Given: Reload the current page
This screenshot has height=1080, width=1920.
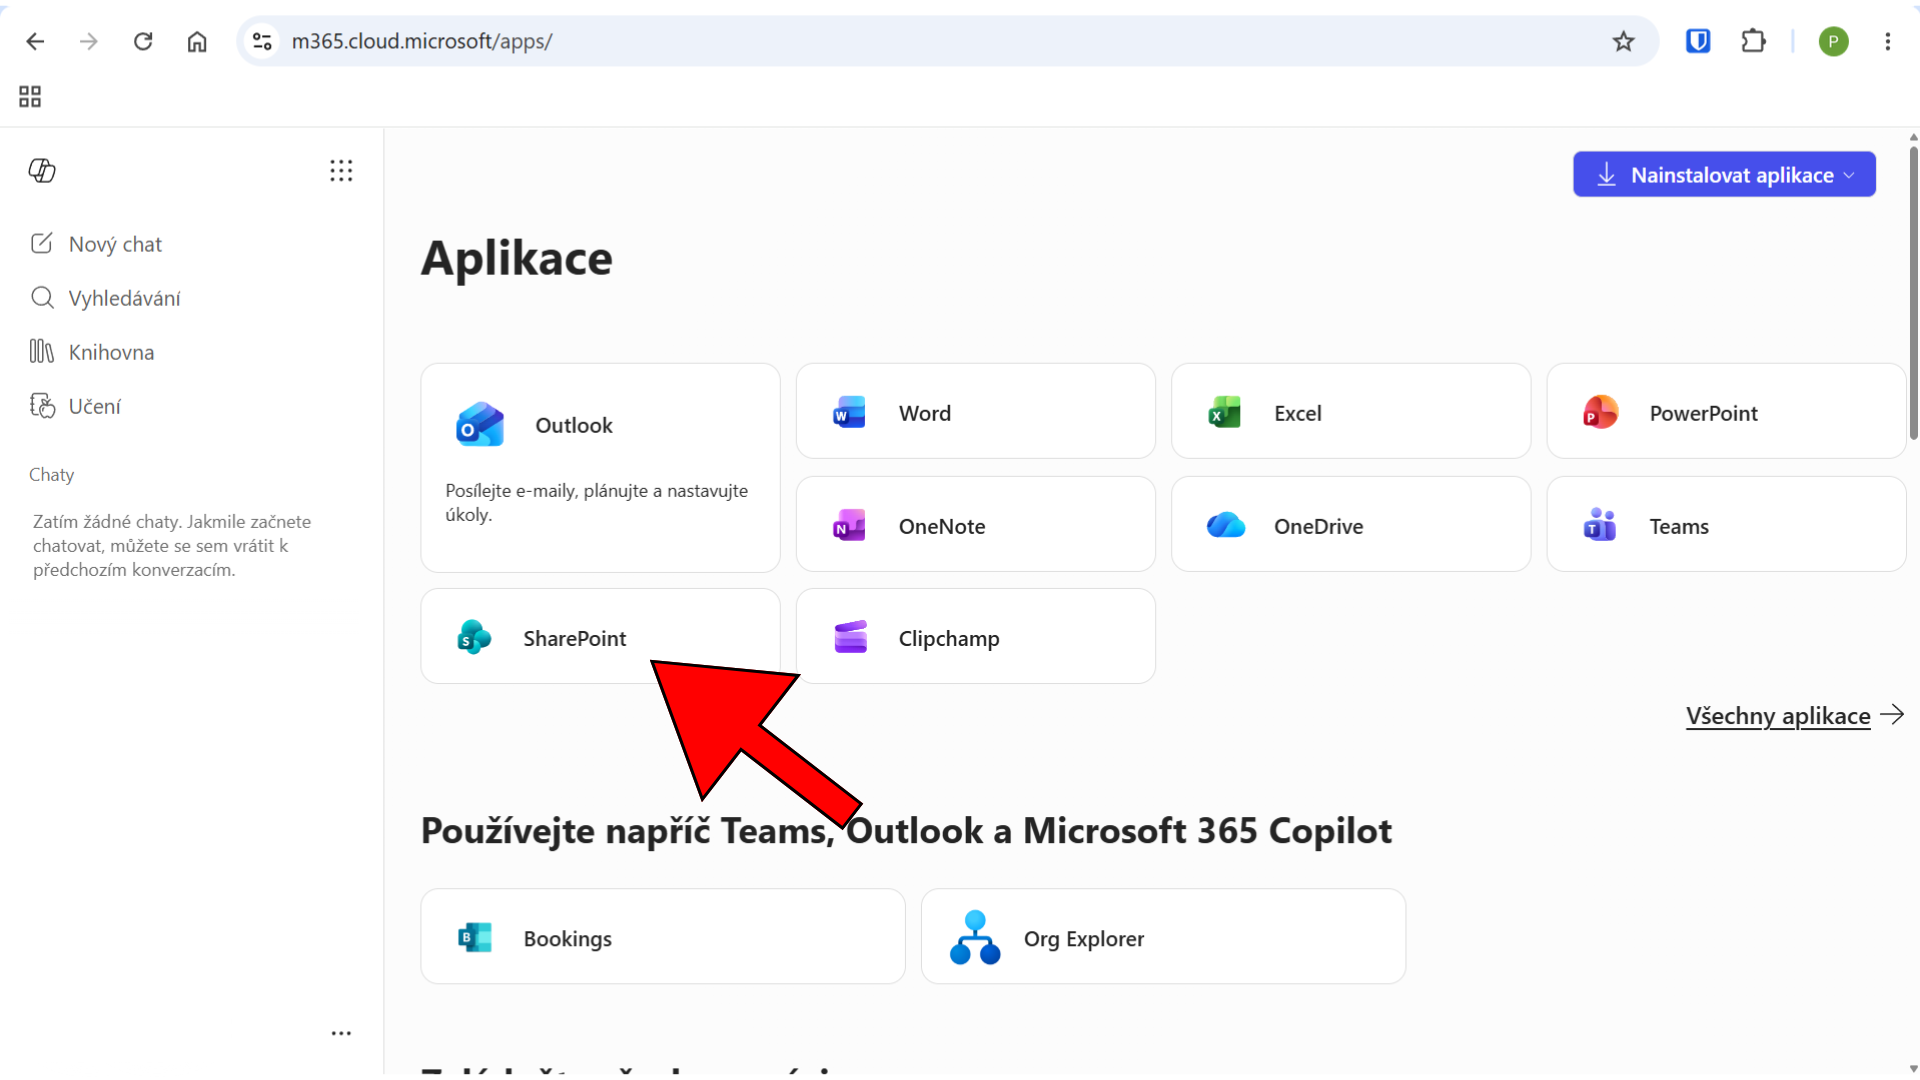Looking at the screenshot, I should click(x=143, y=41).
